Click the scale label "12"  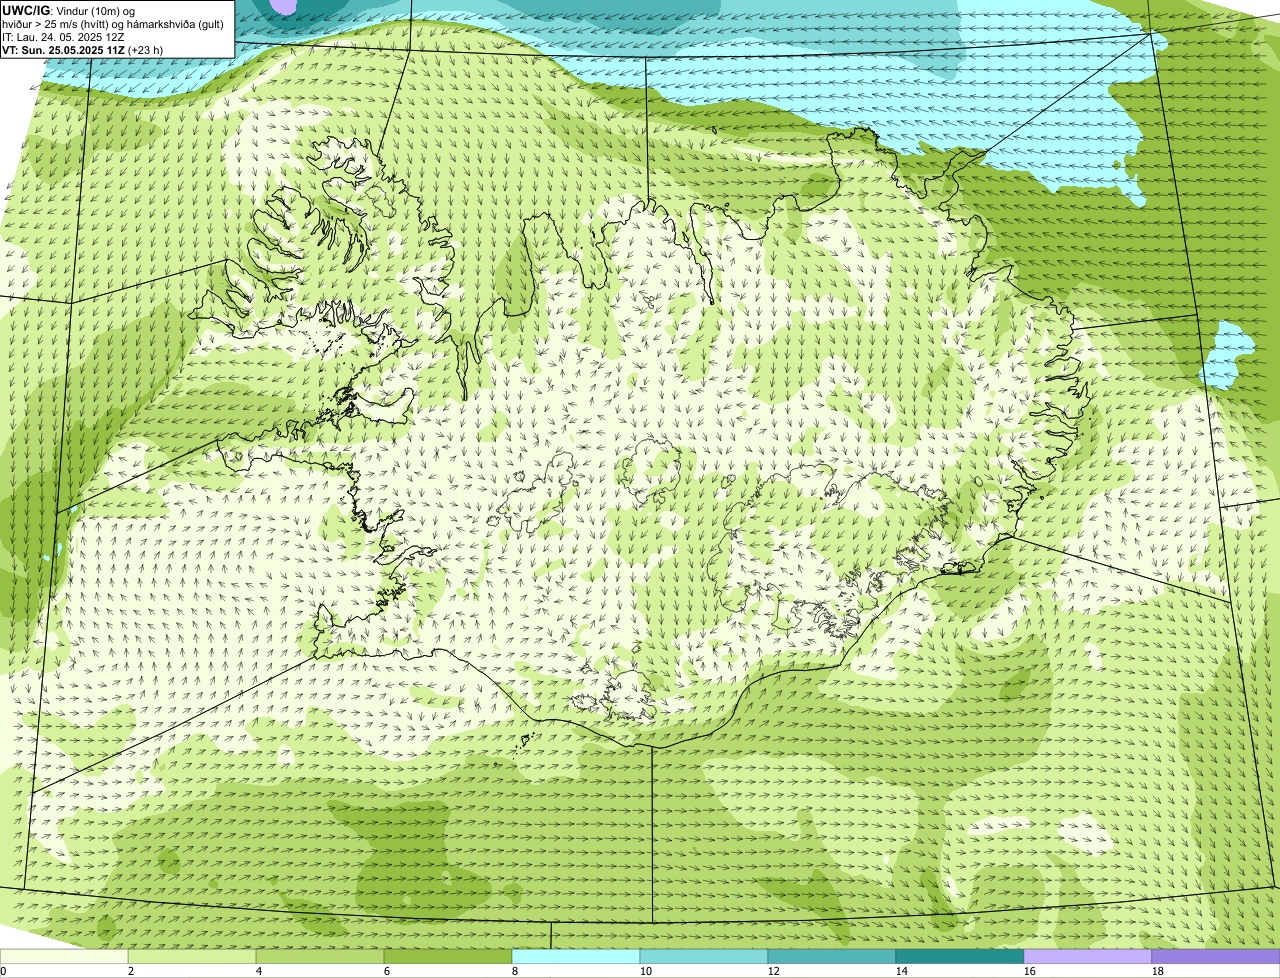pyautogui.click(x=774, y=971)
